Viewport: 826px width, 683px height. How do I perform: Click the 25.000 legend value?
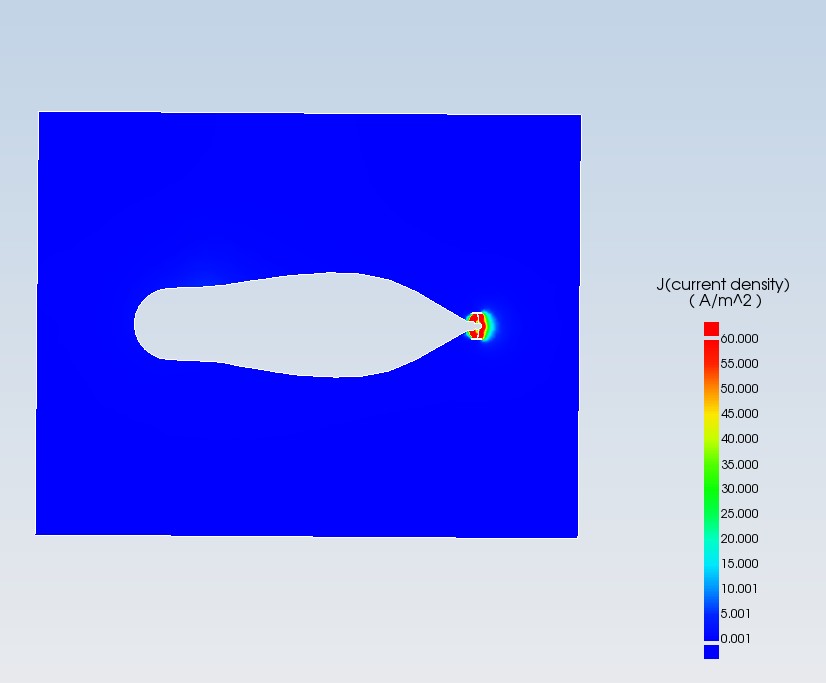pos(739,514)
